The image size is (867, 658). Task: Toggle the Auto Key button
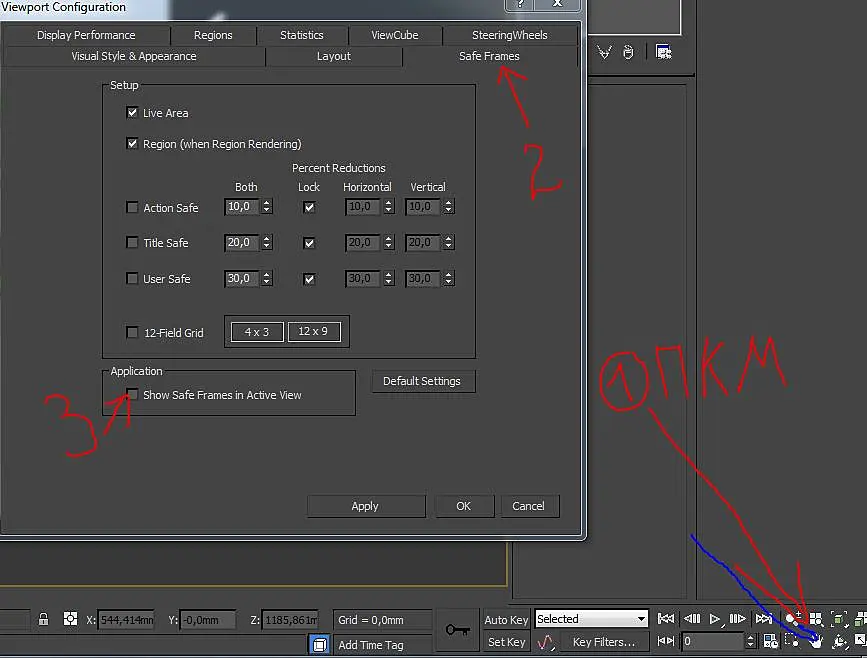(x=506, y=620)
